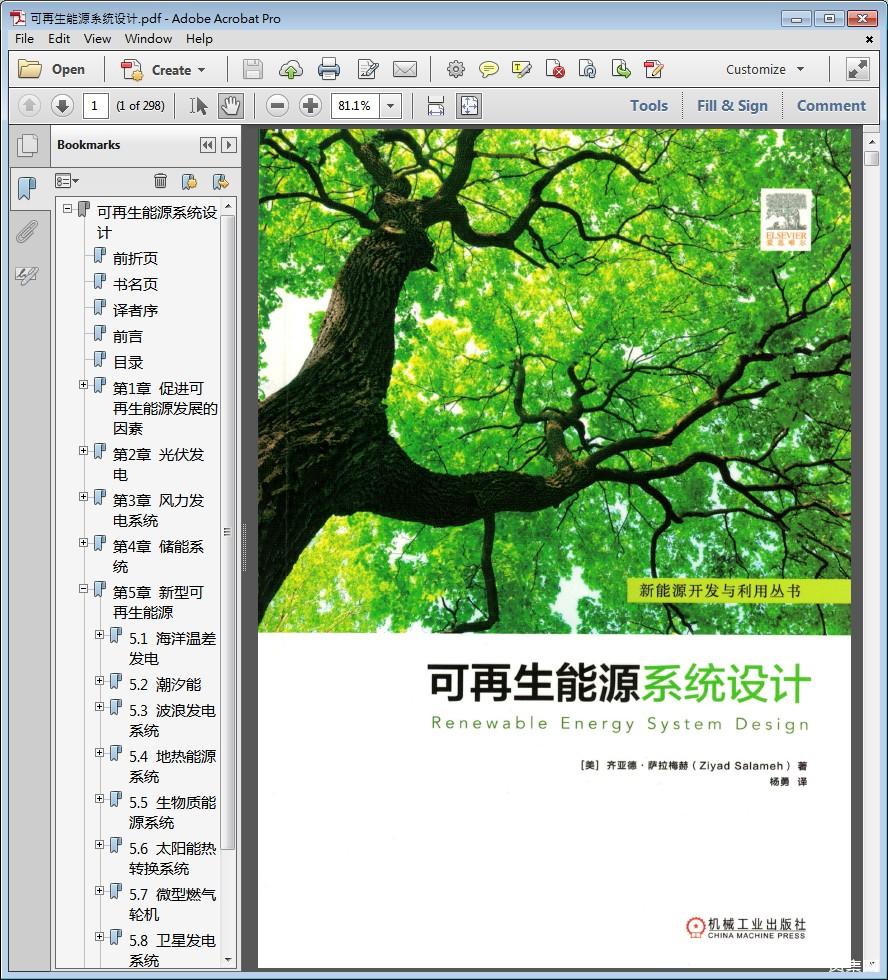The height and width of the screenshot is (980, 888).
Task: Open the Attachments paperclip panel
Action: point(27,232)
